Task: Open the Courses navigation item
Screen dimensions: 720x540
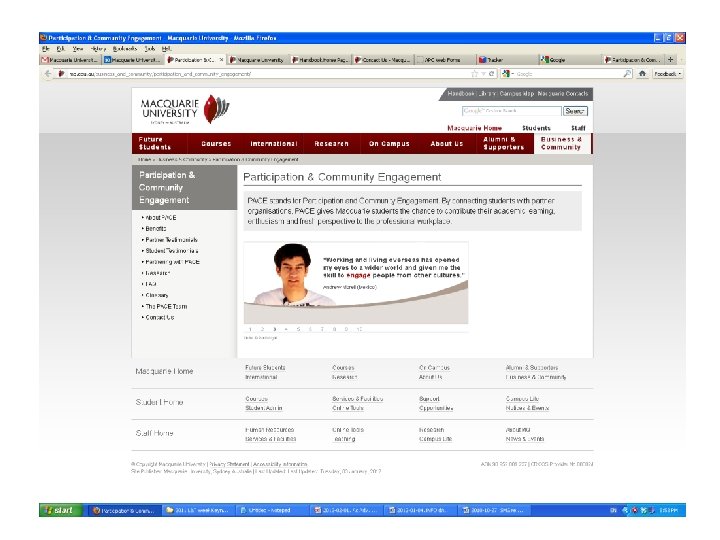Action: [216, 144]
